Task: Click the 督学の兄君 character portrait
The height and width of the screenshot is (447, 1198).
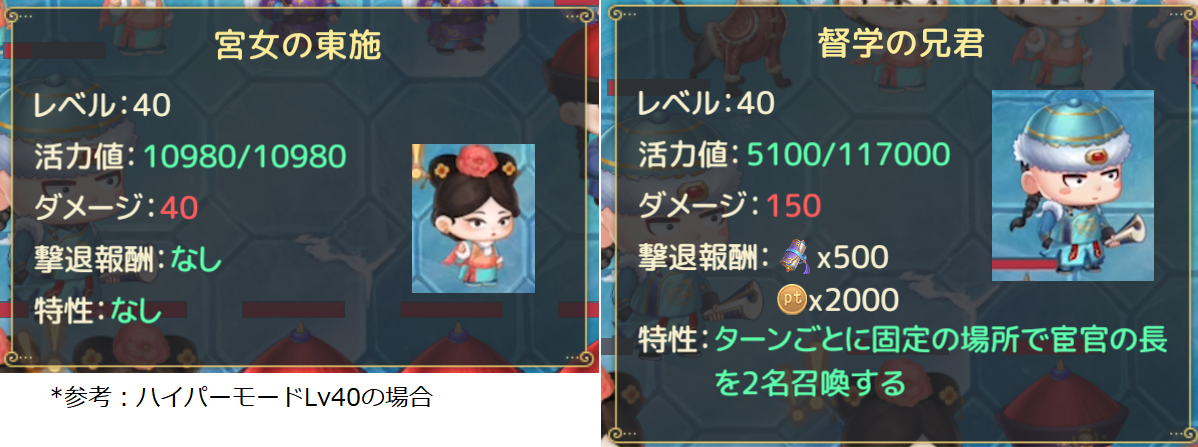Action: 1073,186
